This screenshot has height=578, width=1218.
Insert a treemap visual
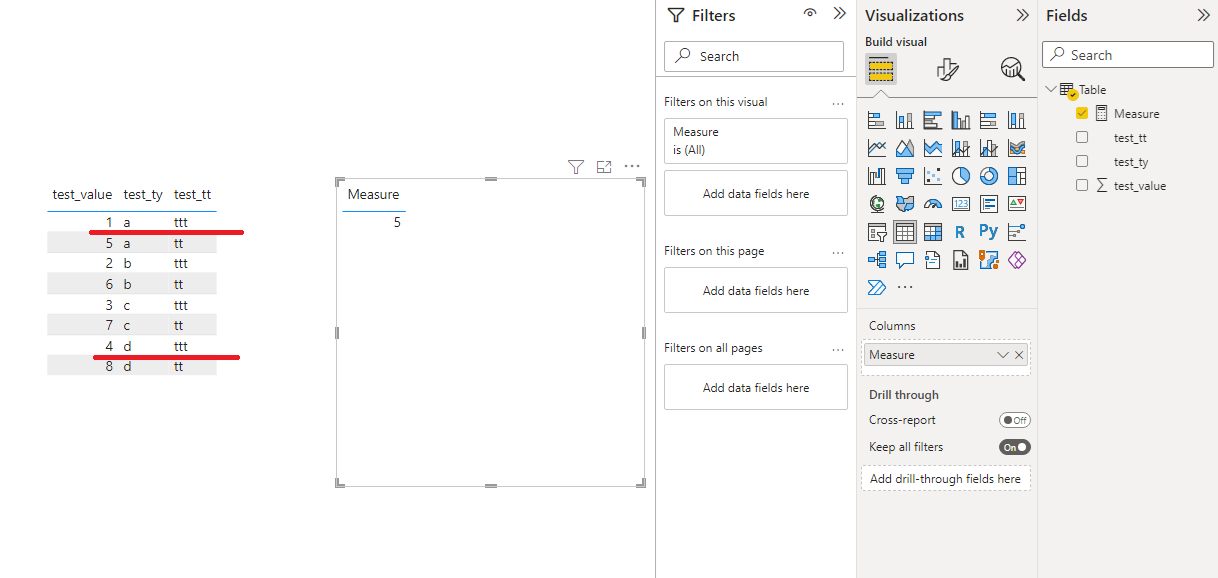1017,176
